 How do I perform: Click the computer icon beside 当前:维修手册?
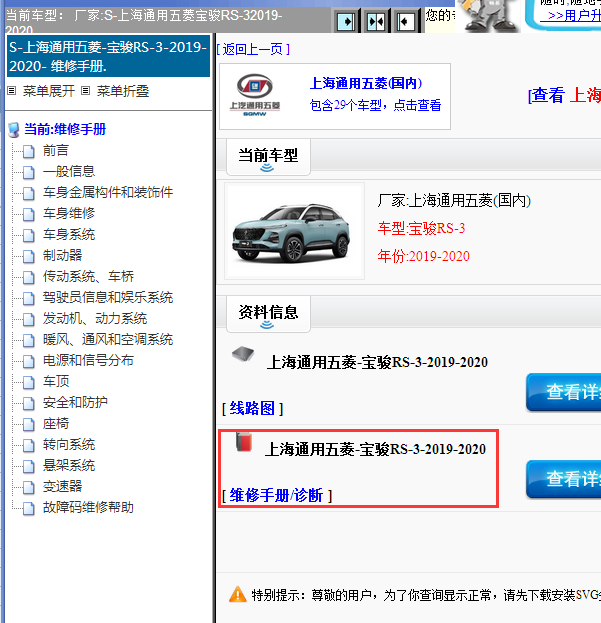point(14,130)
